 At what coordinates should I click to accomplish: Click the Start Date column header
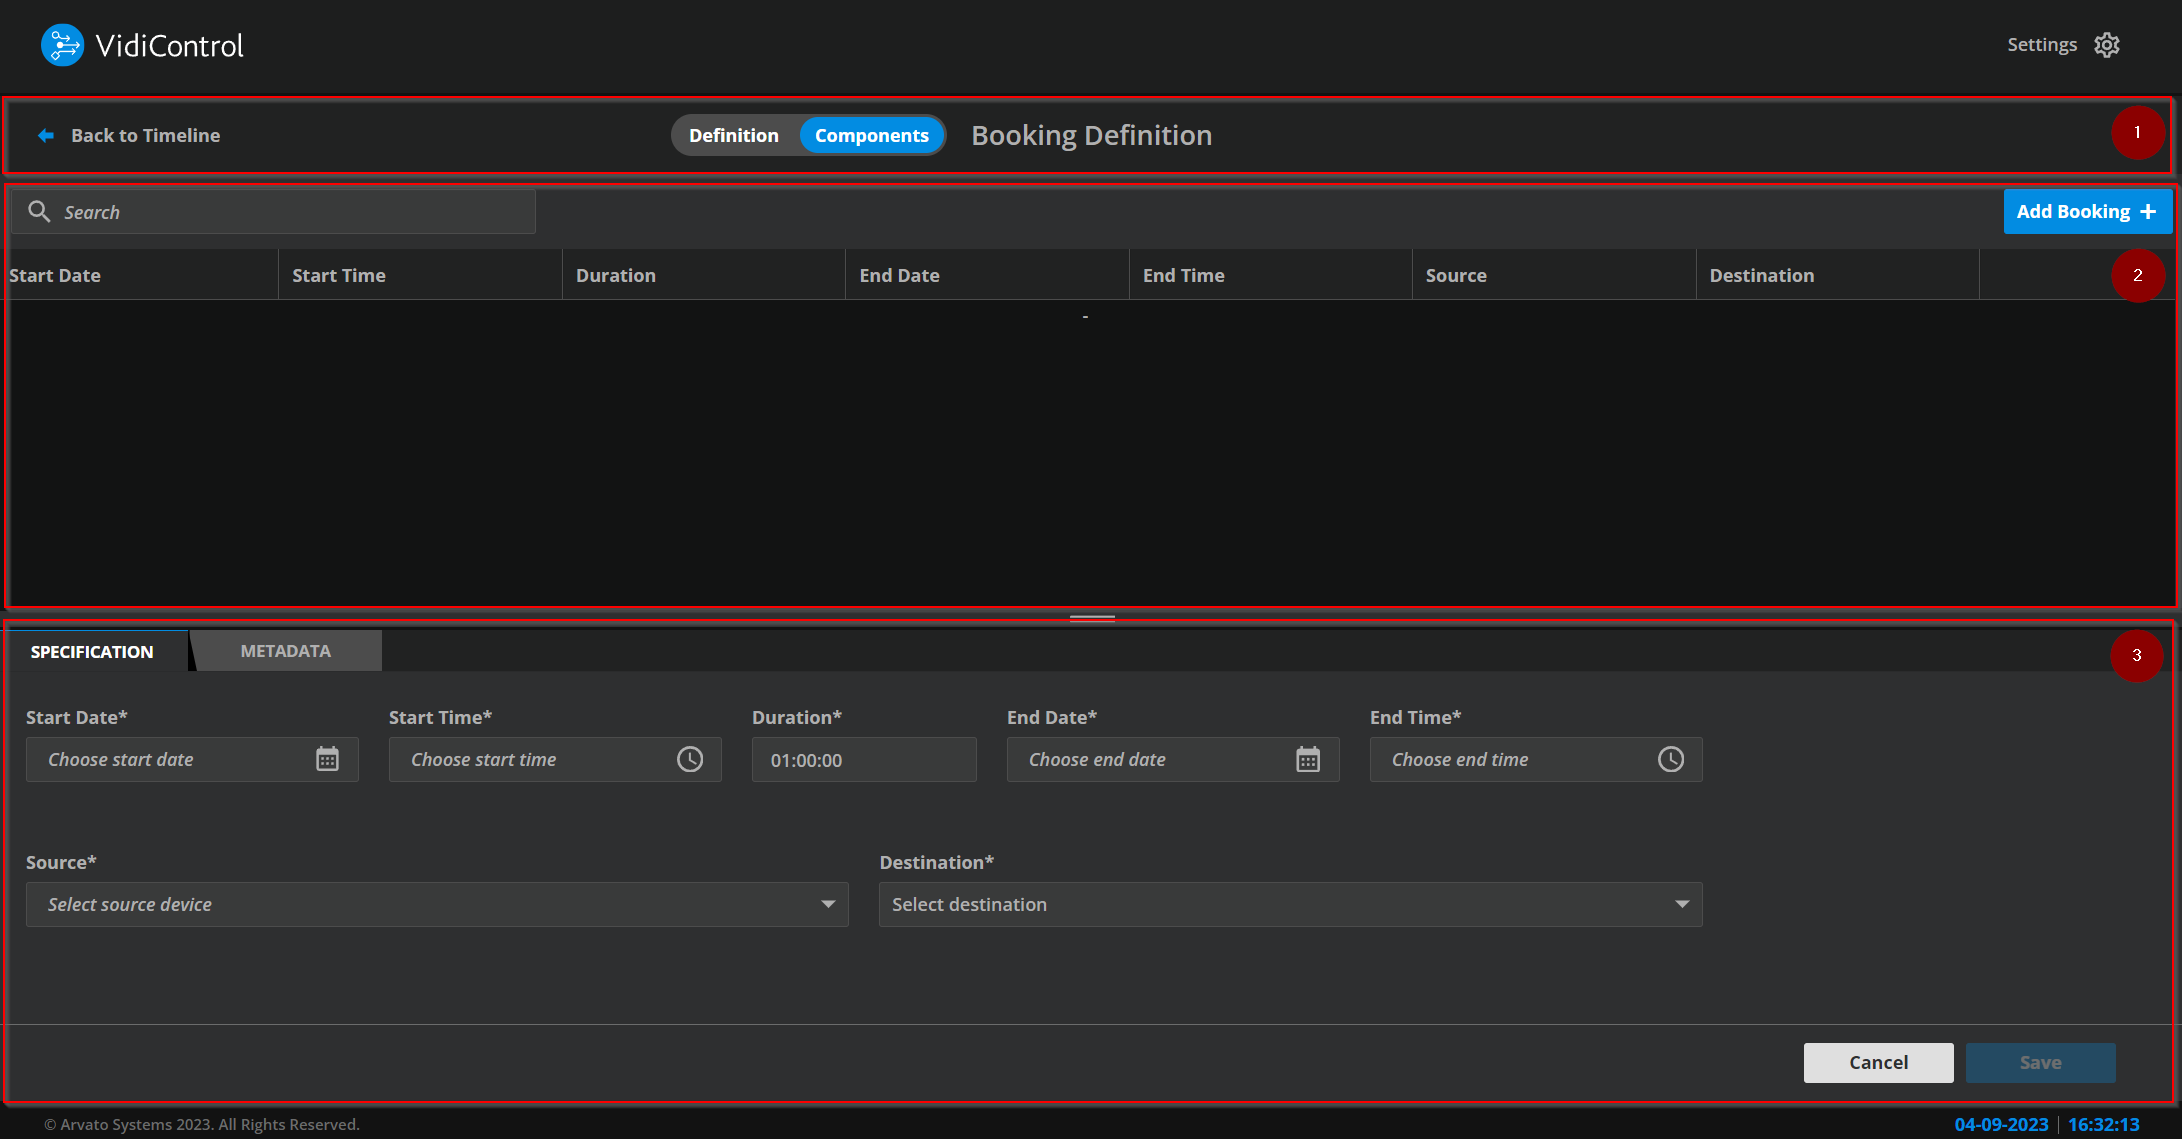click(56, 275)
